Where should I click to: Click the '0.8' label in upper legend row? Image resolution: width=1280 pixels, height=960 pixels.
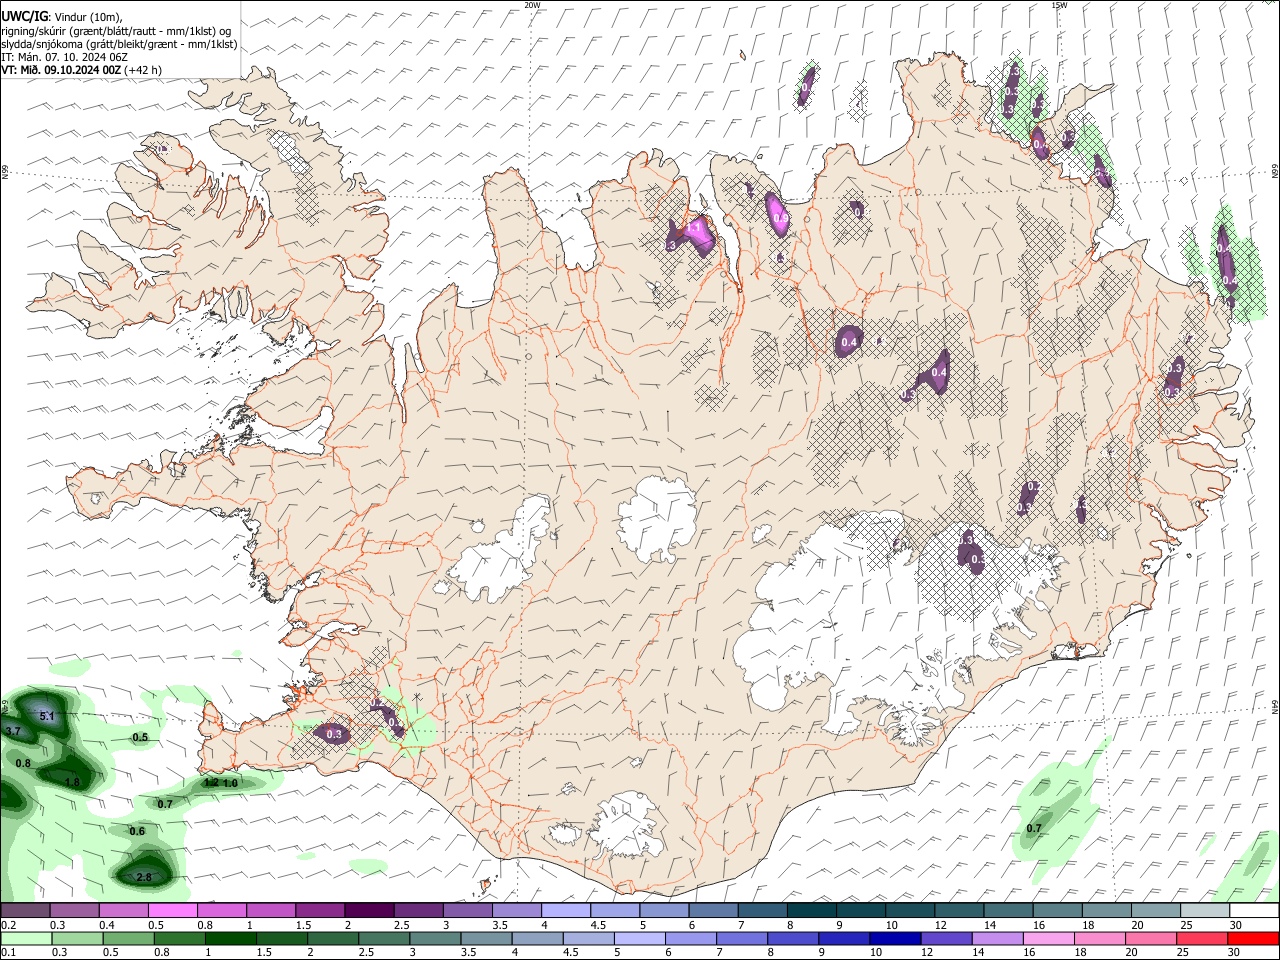(x=205, y=925)
